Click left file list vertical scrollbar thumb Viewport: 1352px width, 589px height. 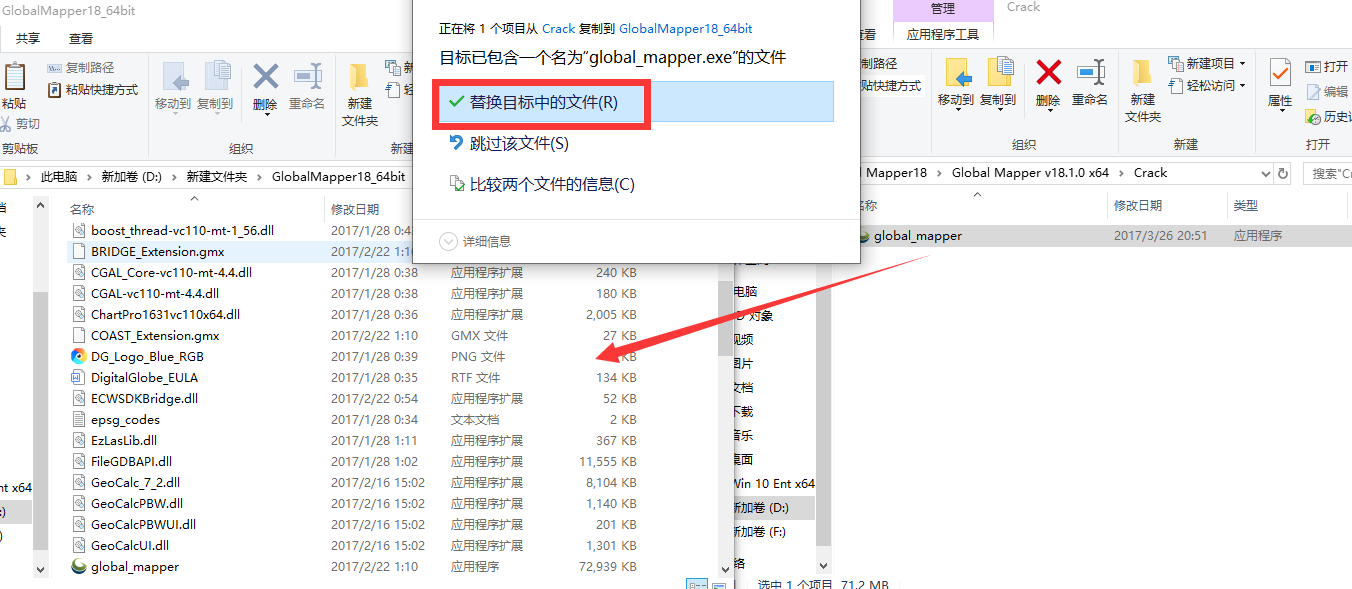[x=726, y=318]
